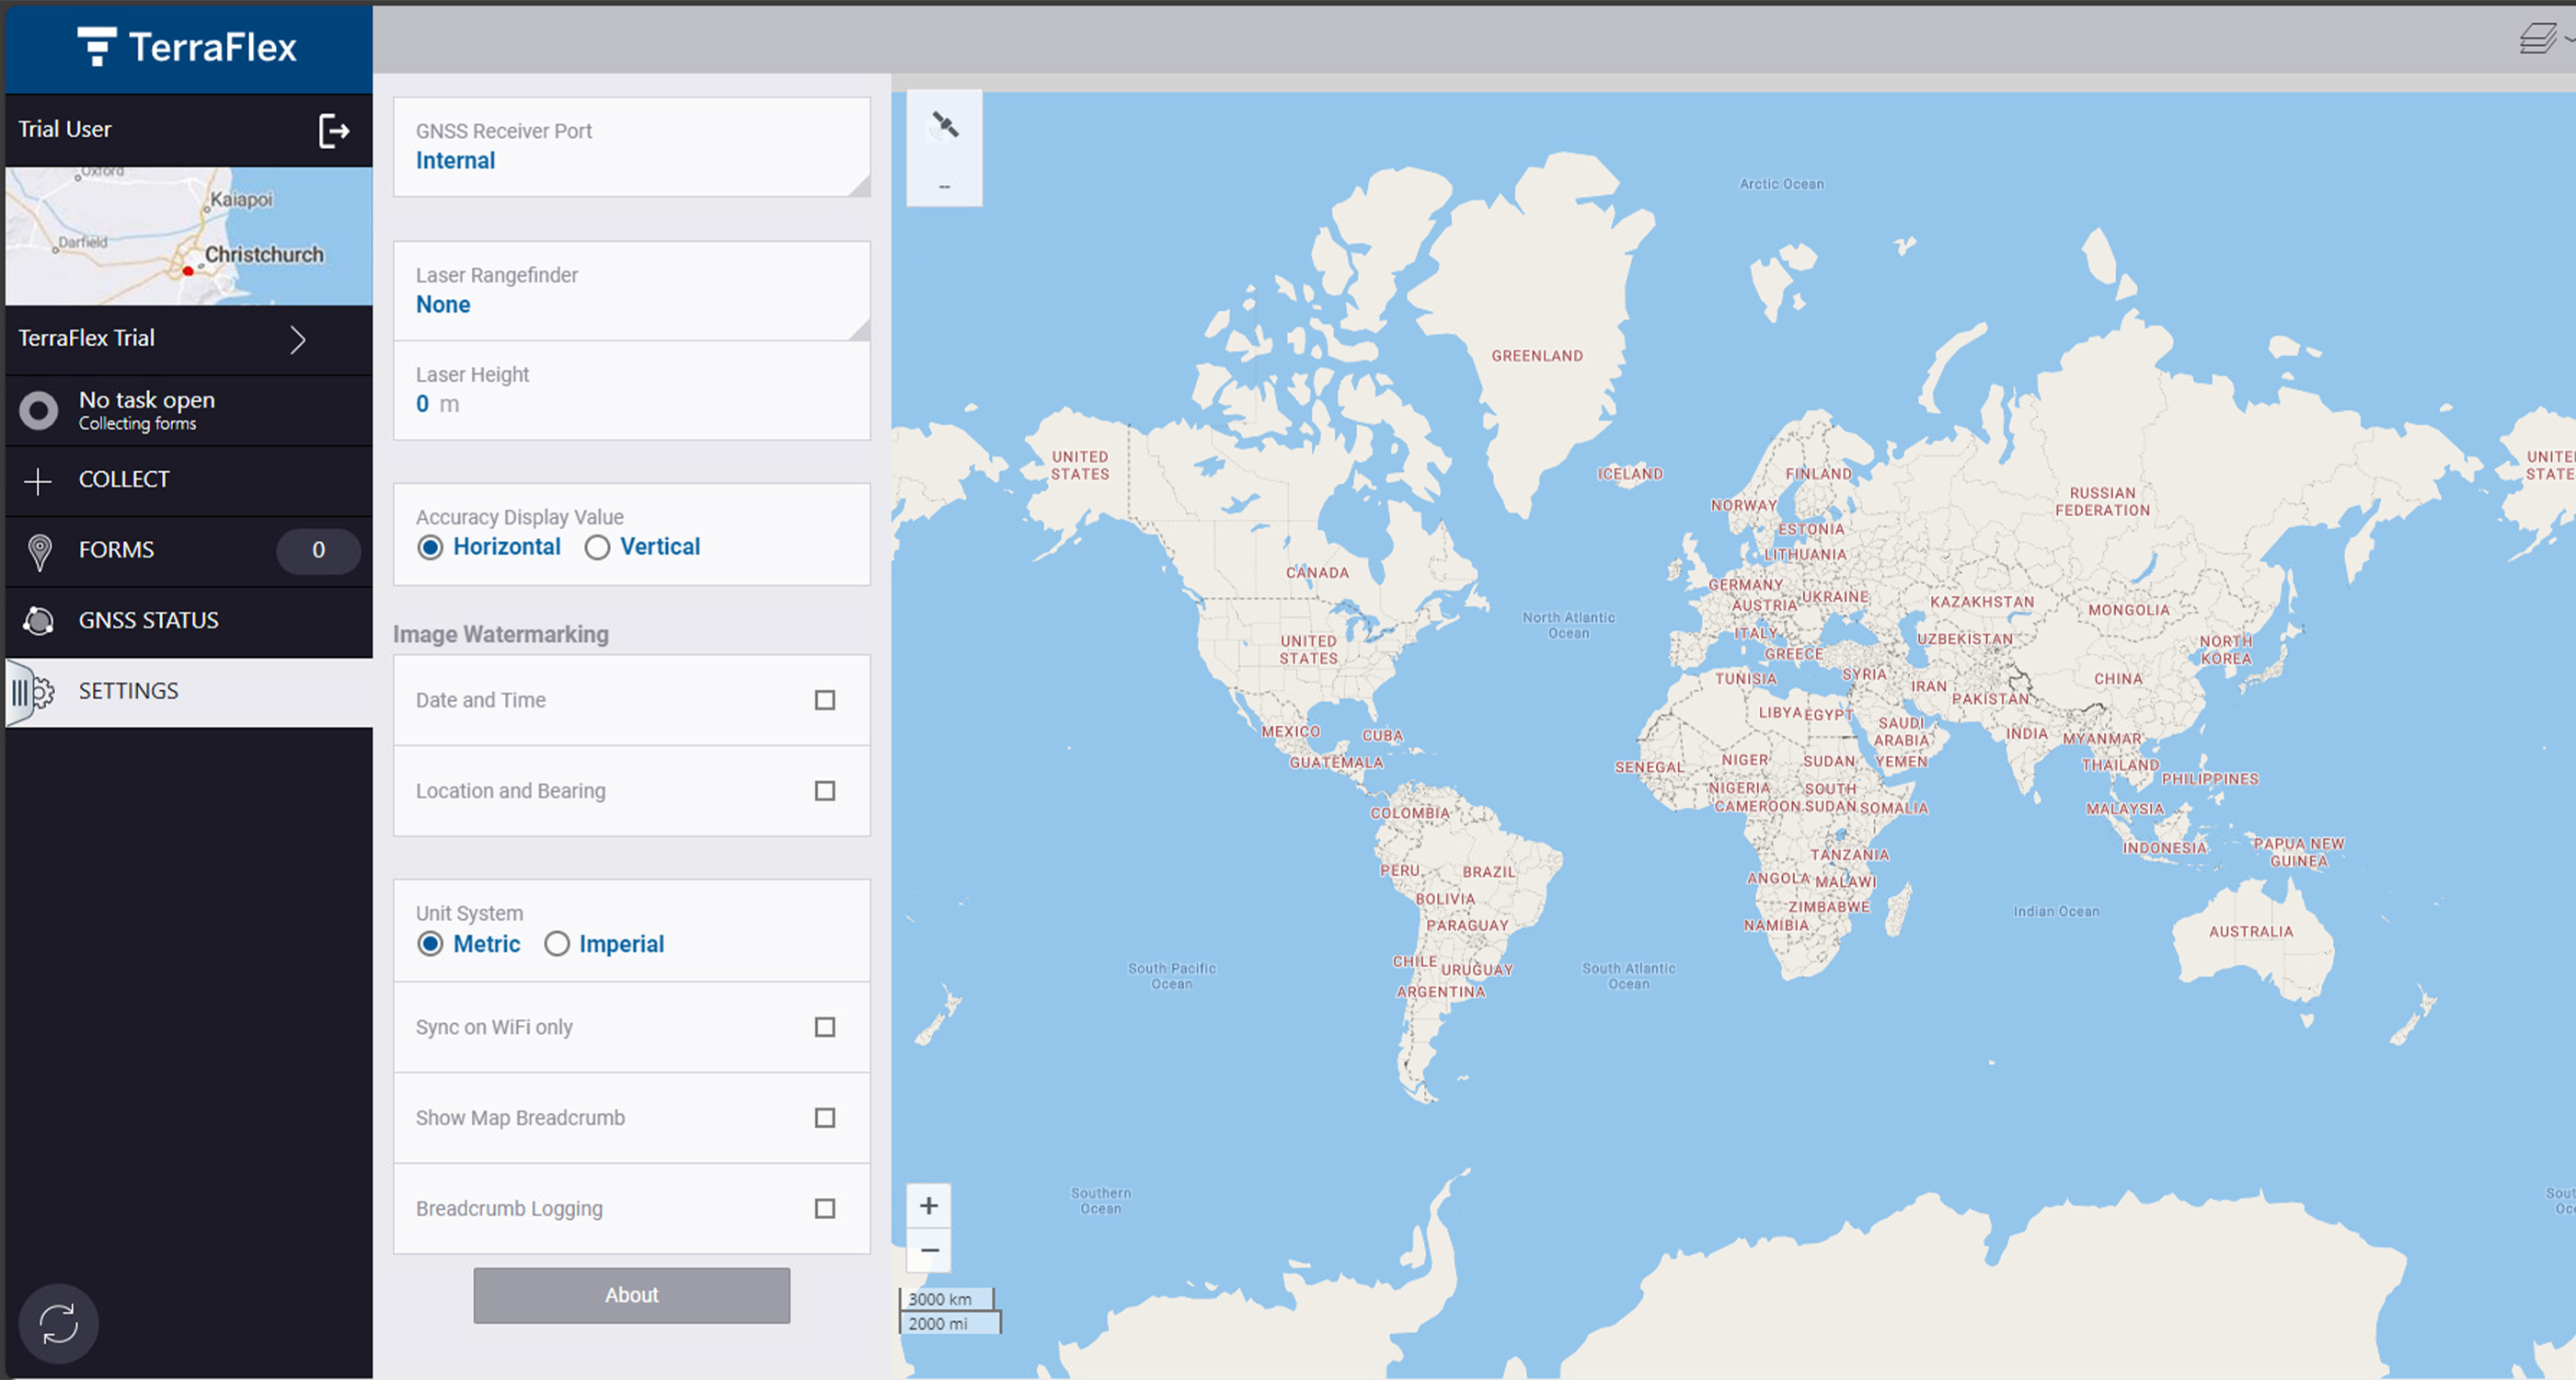The width and height of the screenshot is (2576, 1380).
Task: Enable the Date and Time watermark checkbox
Action: point(825,700)
